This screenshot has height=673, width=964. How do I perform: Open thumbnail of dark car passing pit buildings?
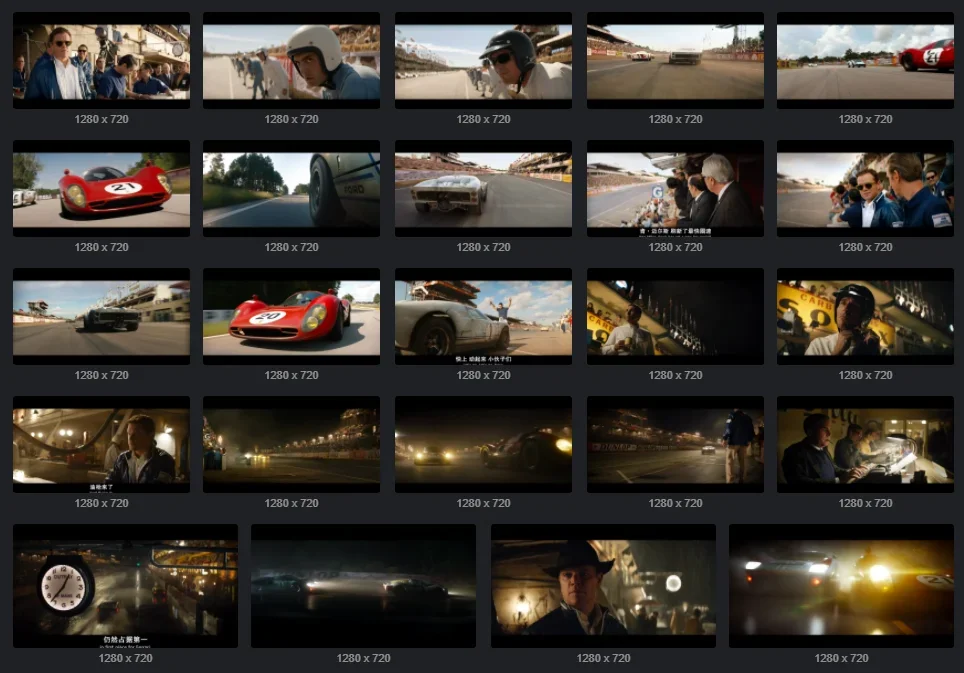[x=101, y=316]
